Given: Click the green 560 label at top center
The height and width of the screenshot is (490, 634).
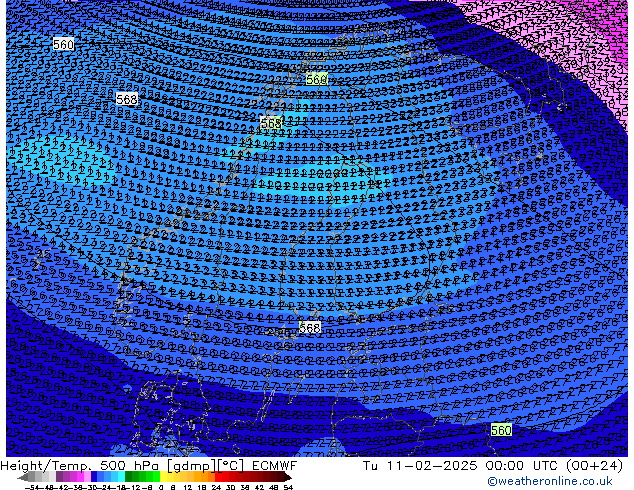Looking at the screenshot, I should (x=317, y=79).
